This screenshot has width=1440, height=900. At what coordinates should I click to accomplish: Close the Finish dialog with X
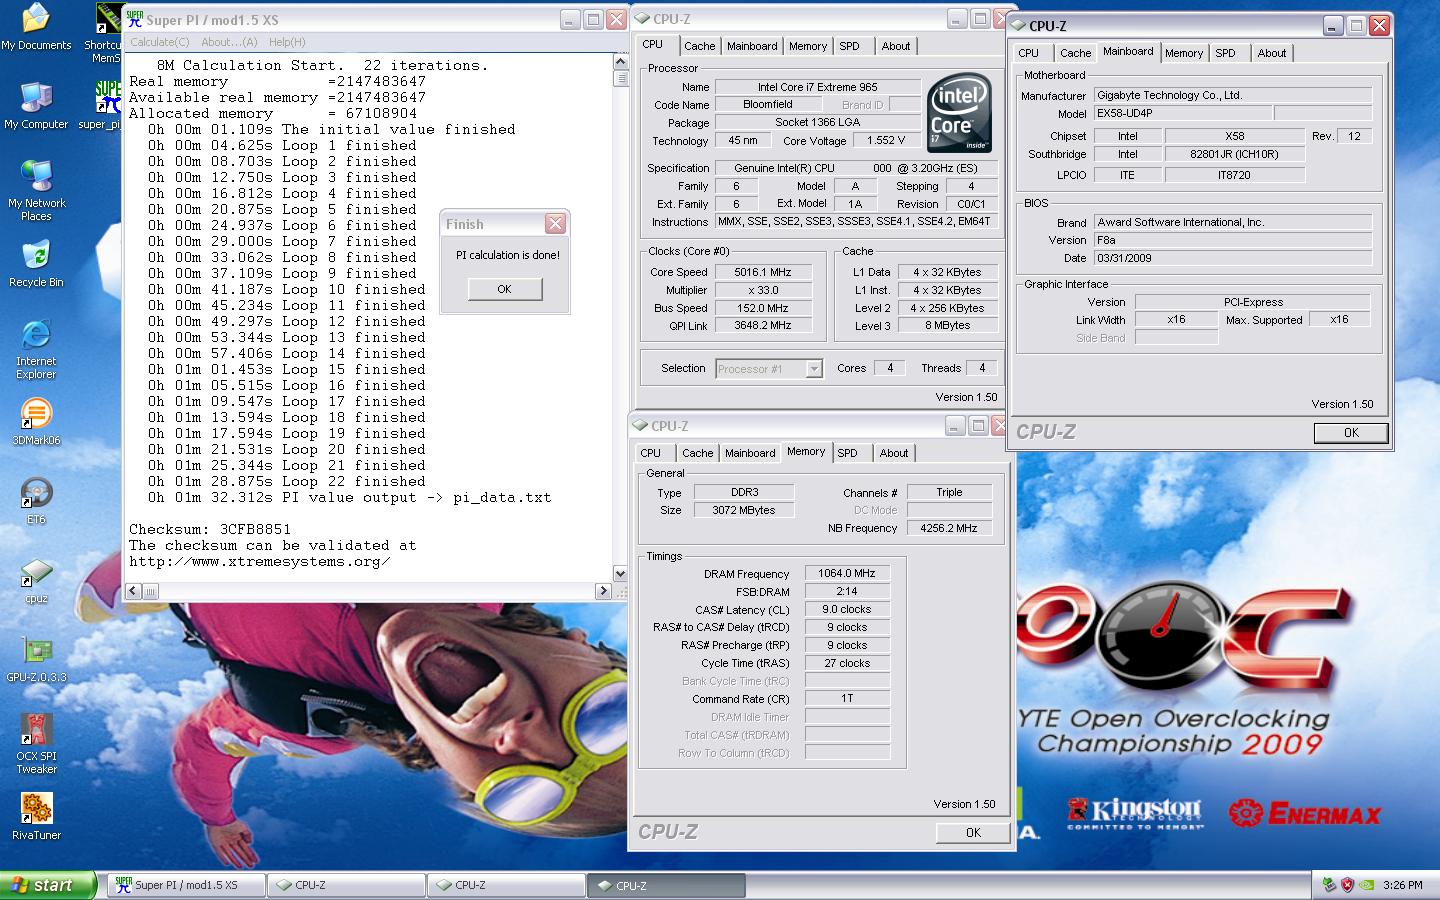(555, 223)
